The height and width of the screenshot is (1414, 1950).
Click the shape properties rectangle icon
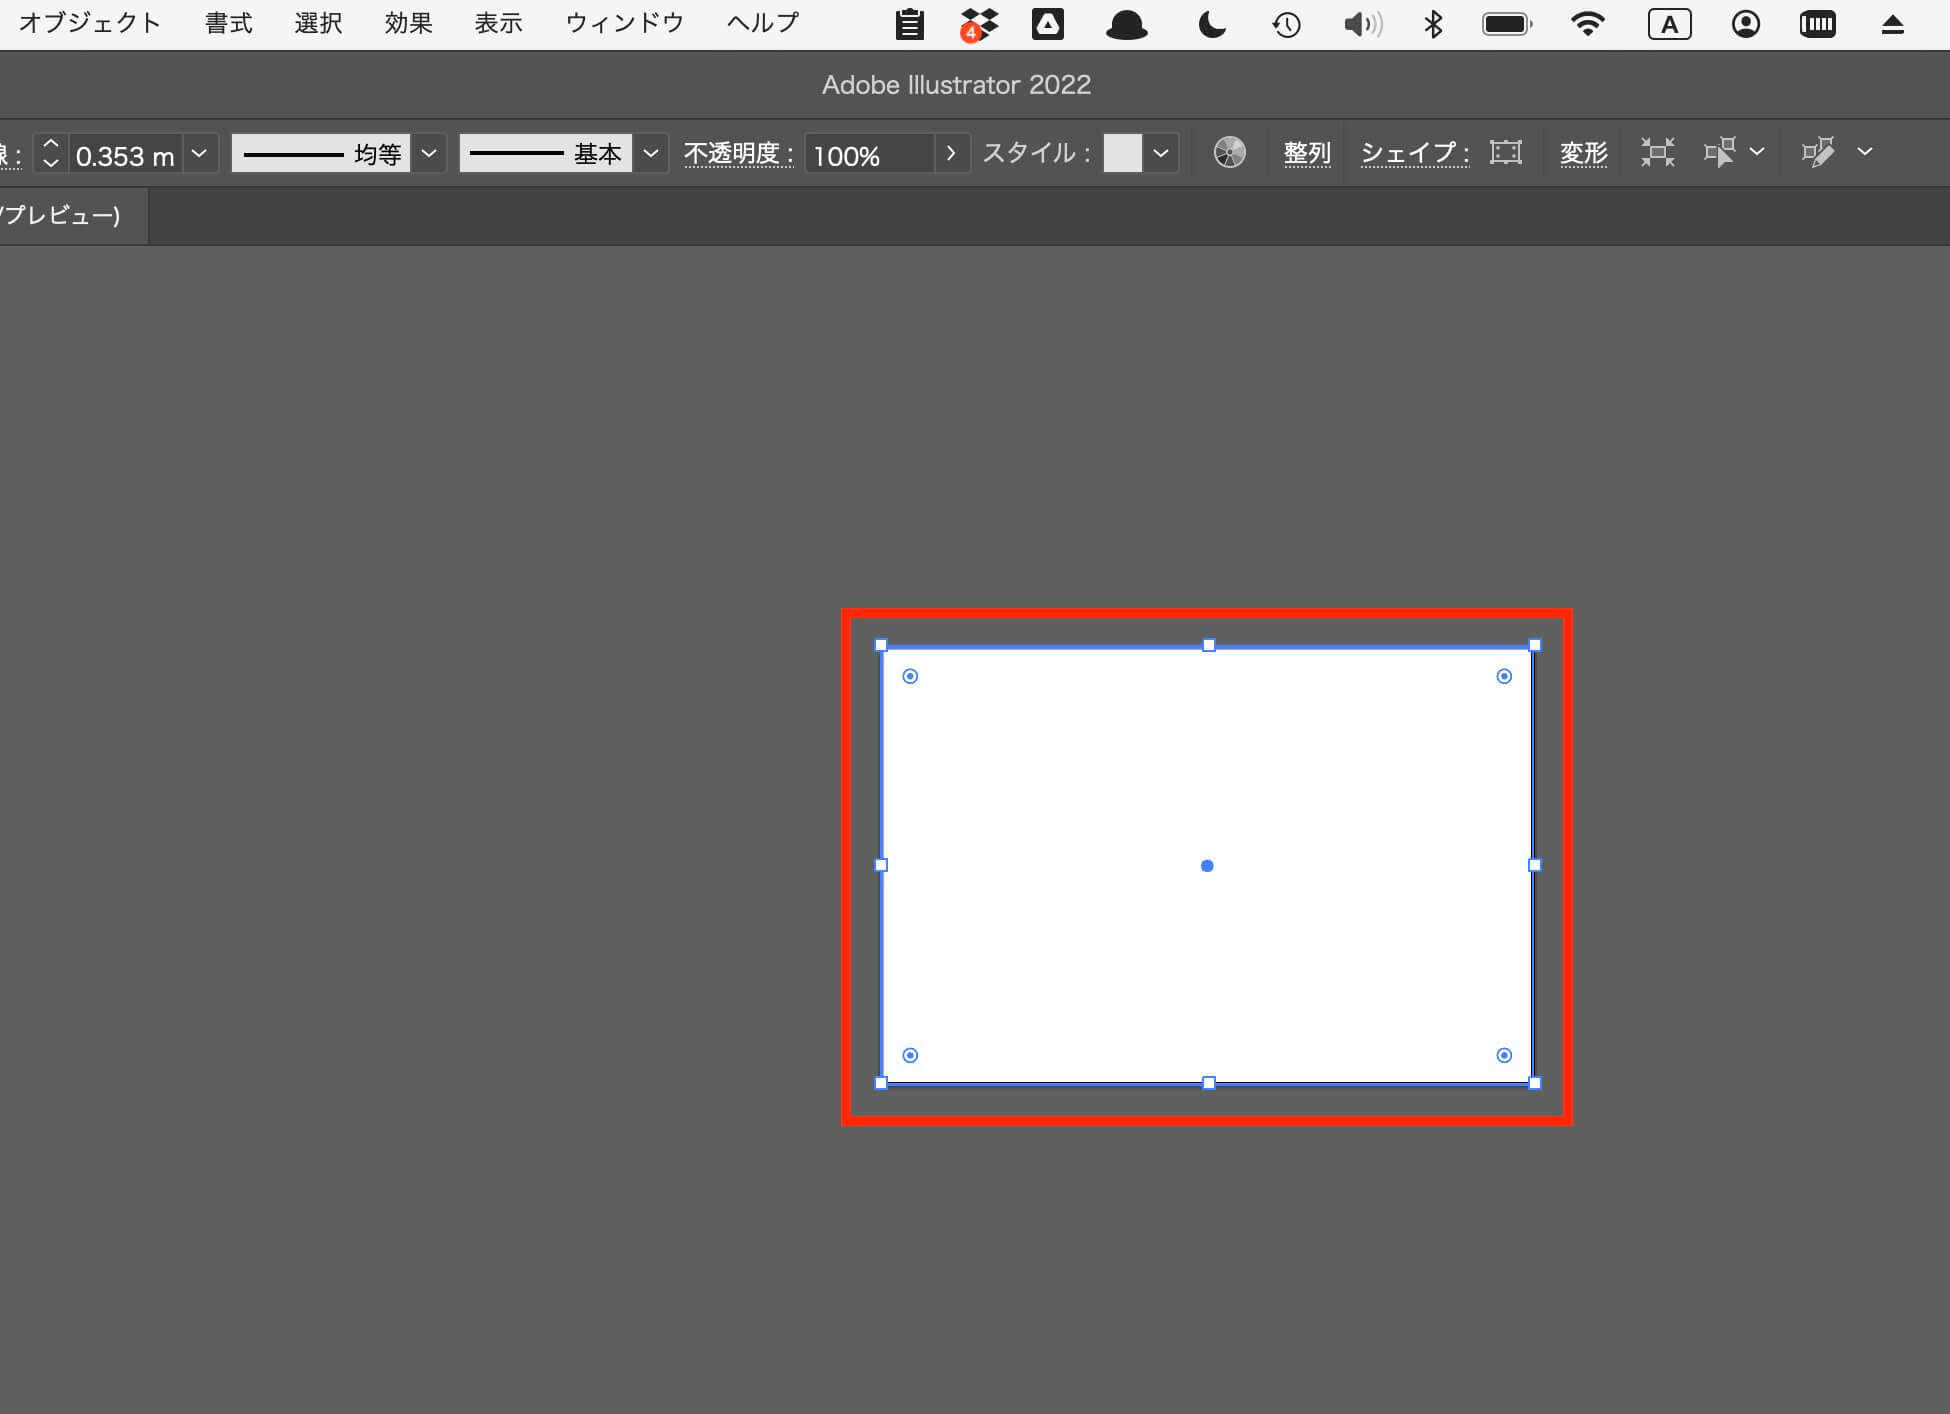click(1505, 152)
